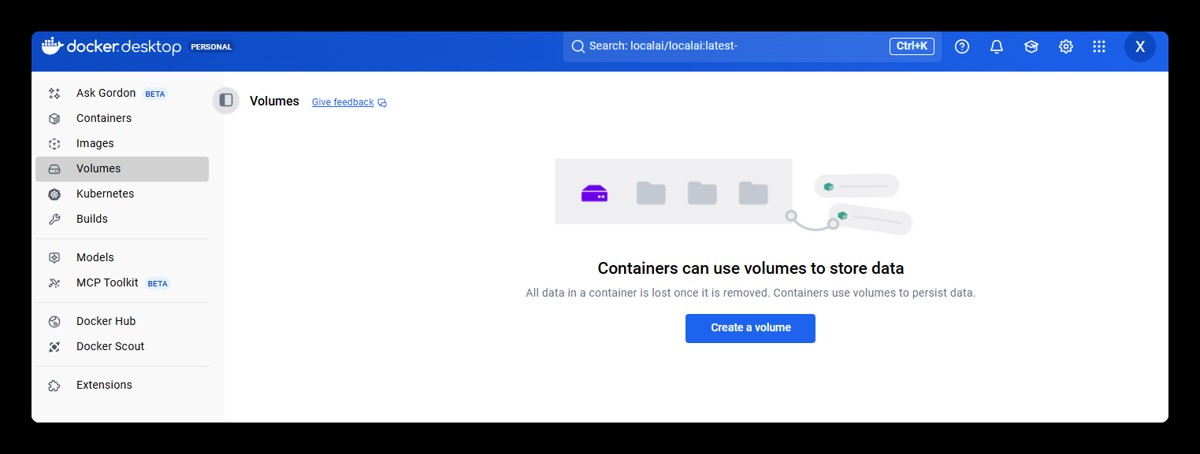
Task: Click the Create a volume button
Action: 750,328
